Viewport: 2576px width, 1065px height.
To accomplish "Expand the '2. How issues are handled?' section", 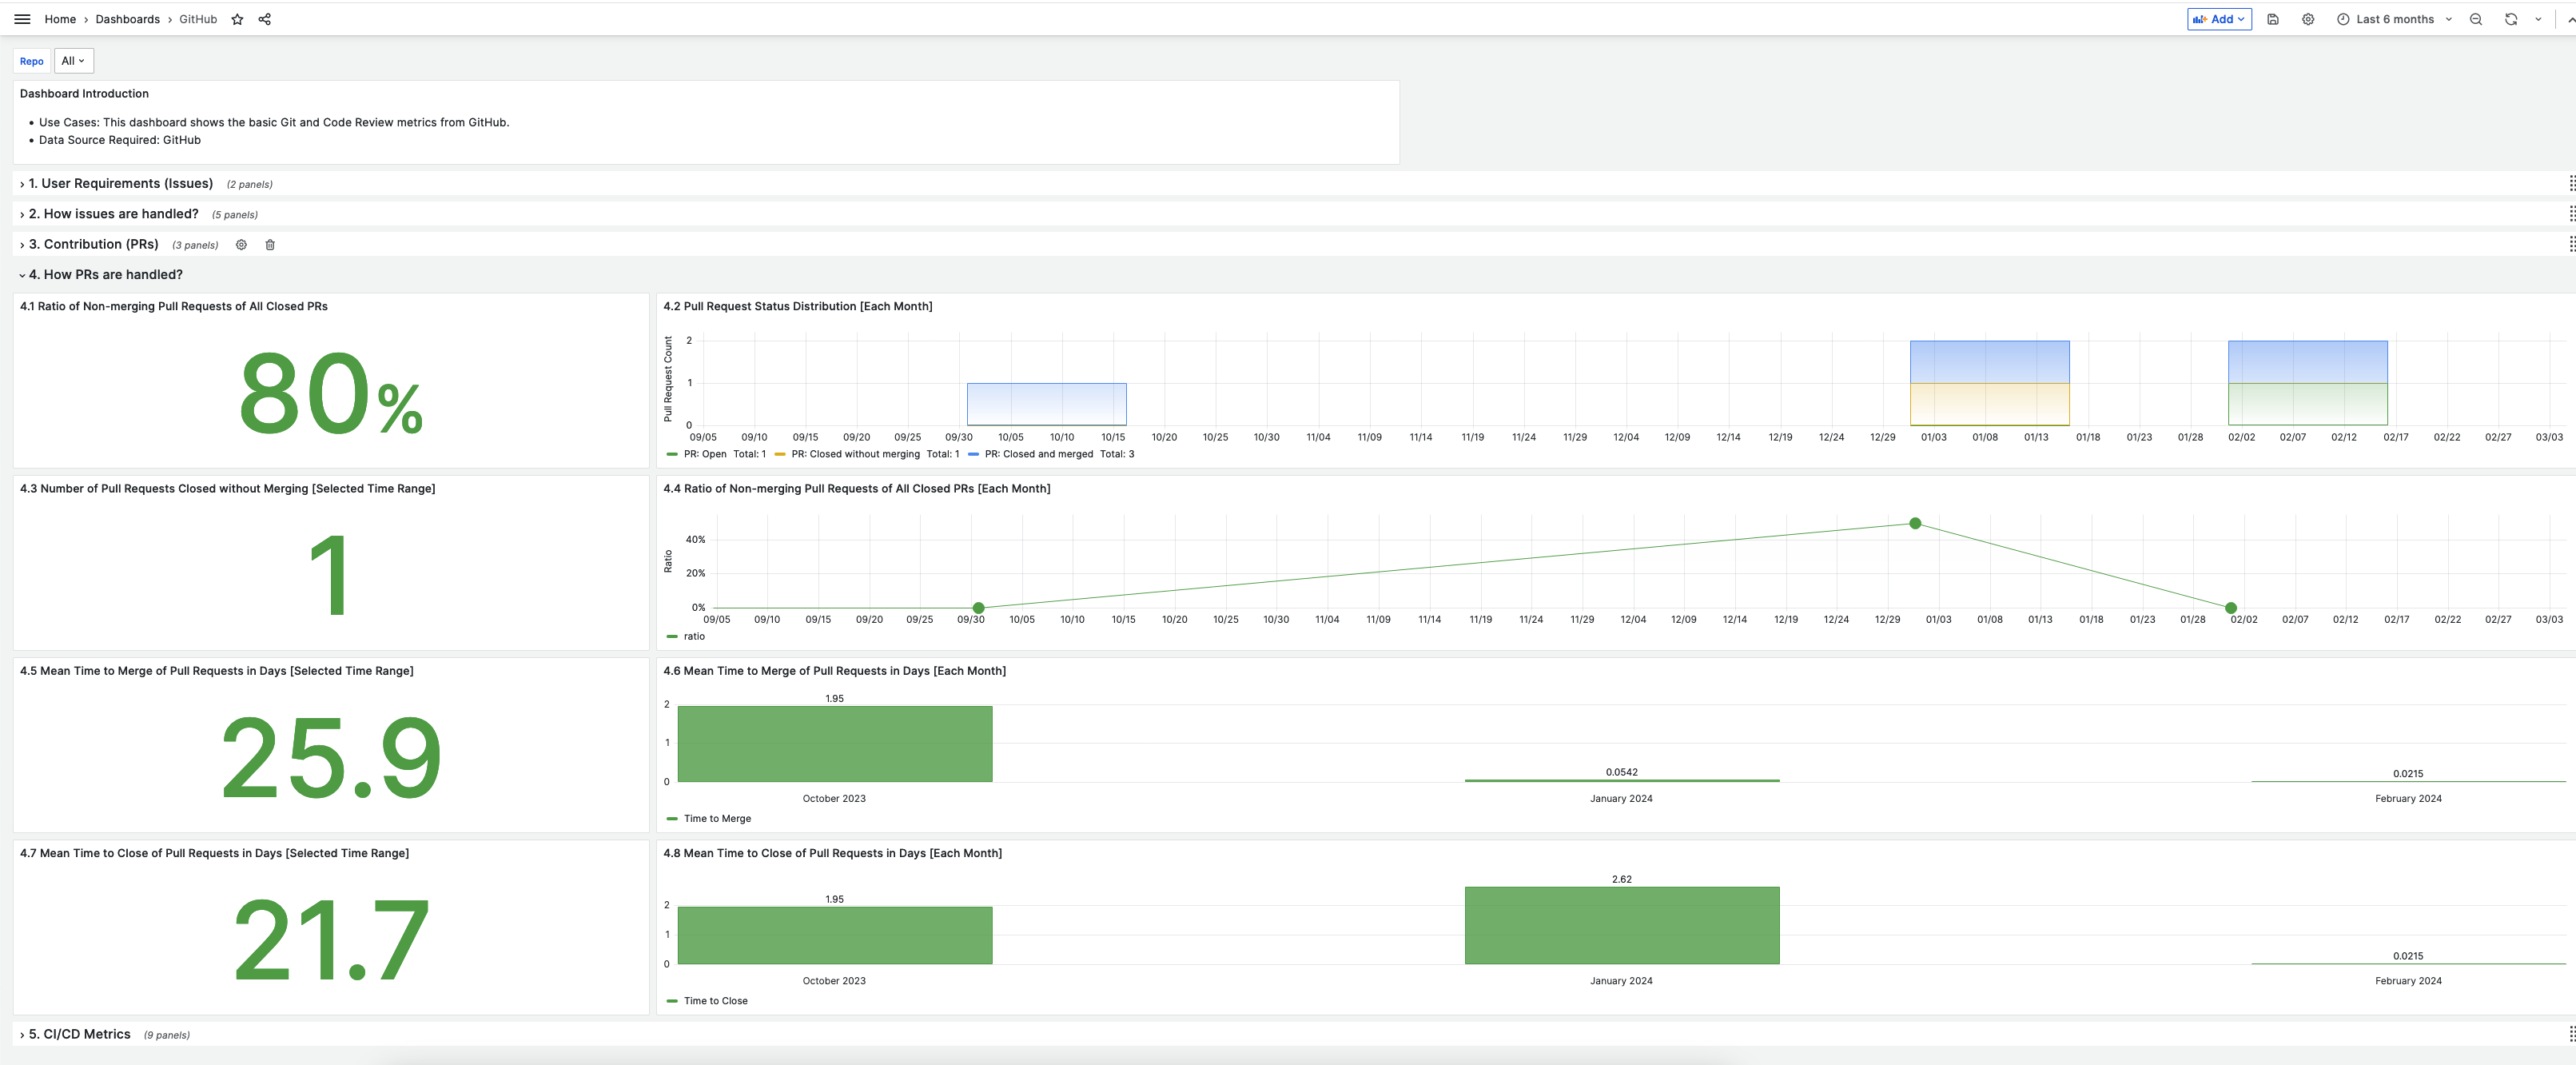I will point(23,213).
